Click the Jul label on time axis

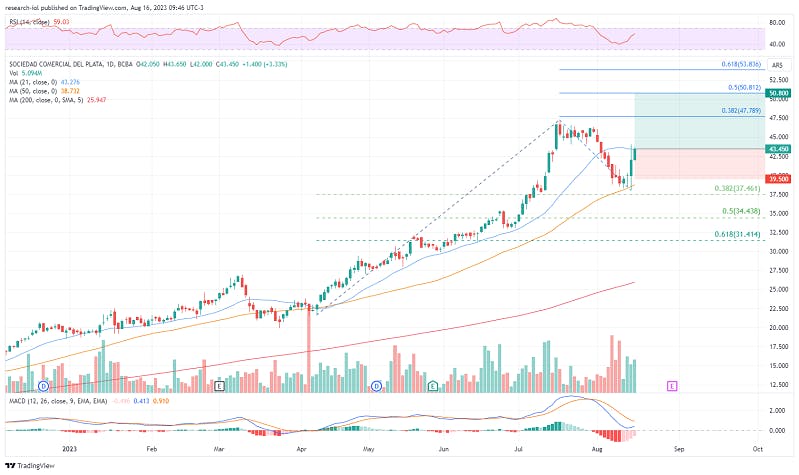coord(518,449)
